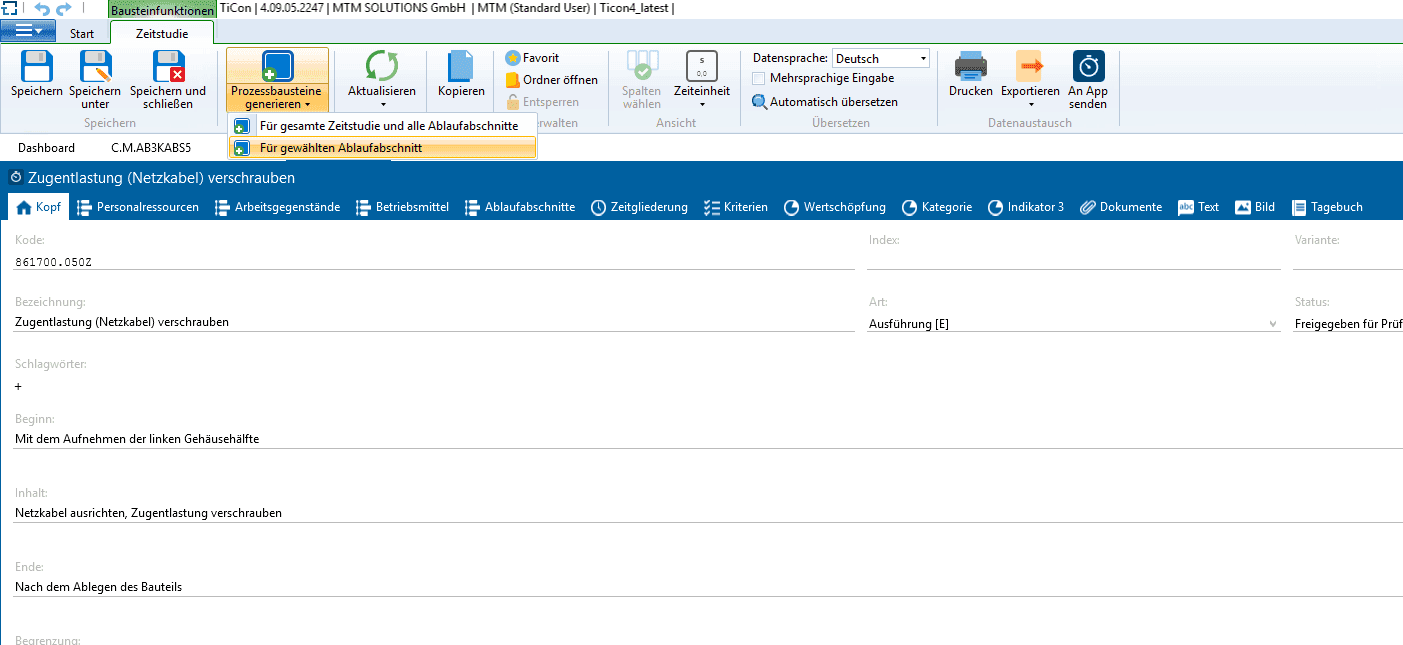1403x645 pixels.
Task: Click Speichern unter icon
Action: 95,68
